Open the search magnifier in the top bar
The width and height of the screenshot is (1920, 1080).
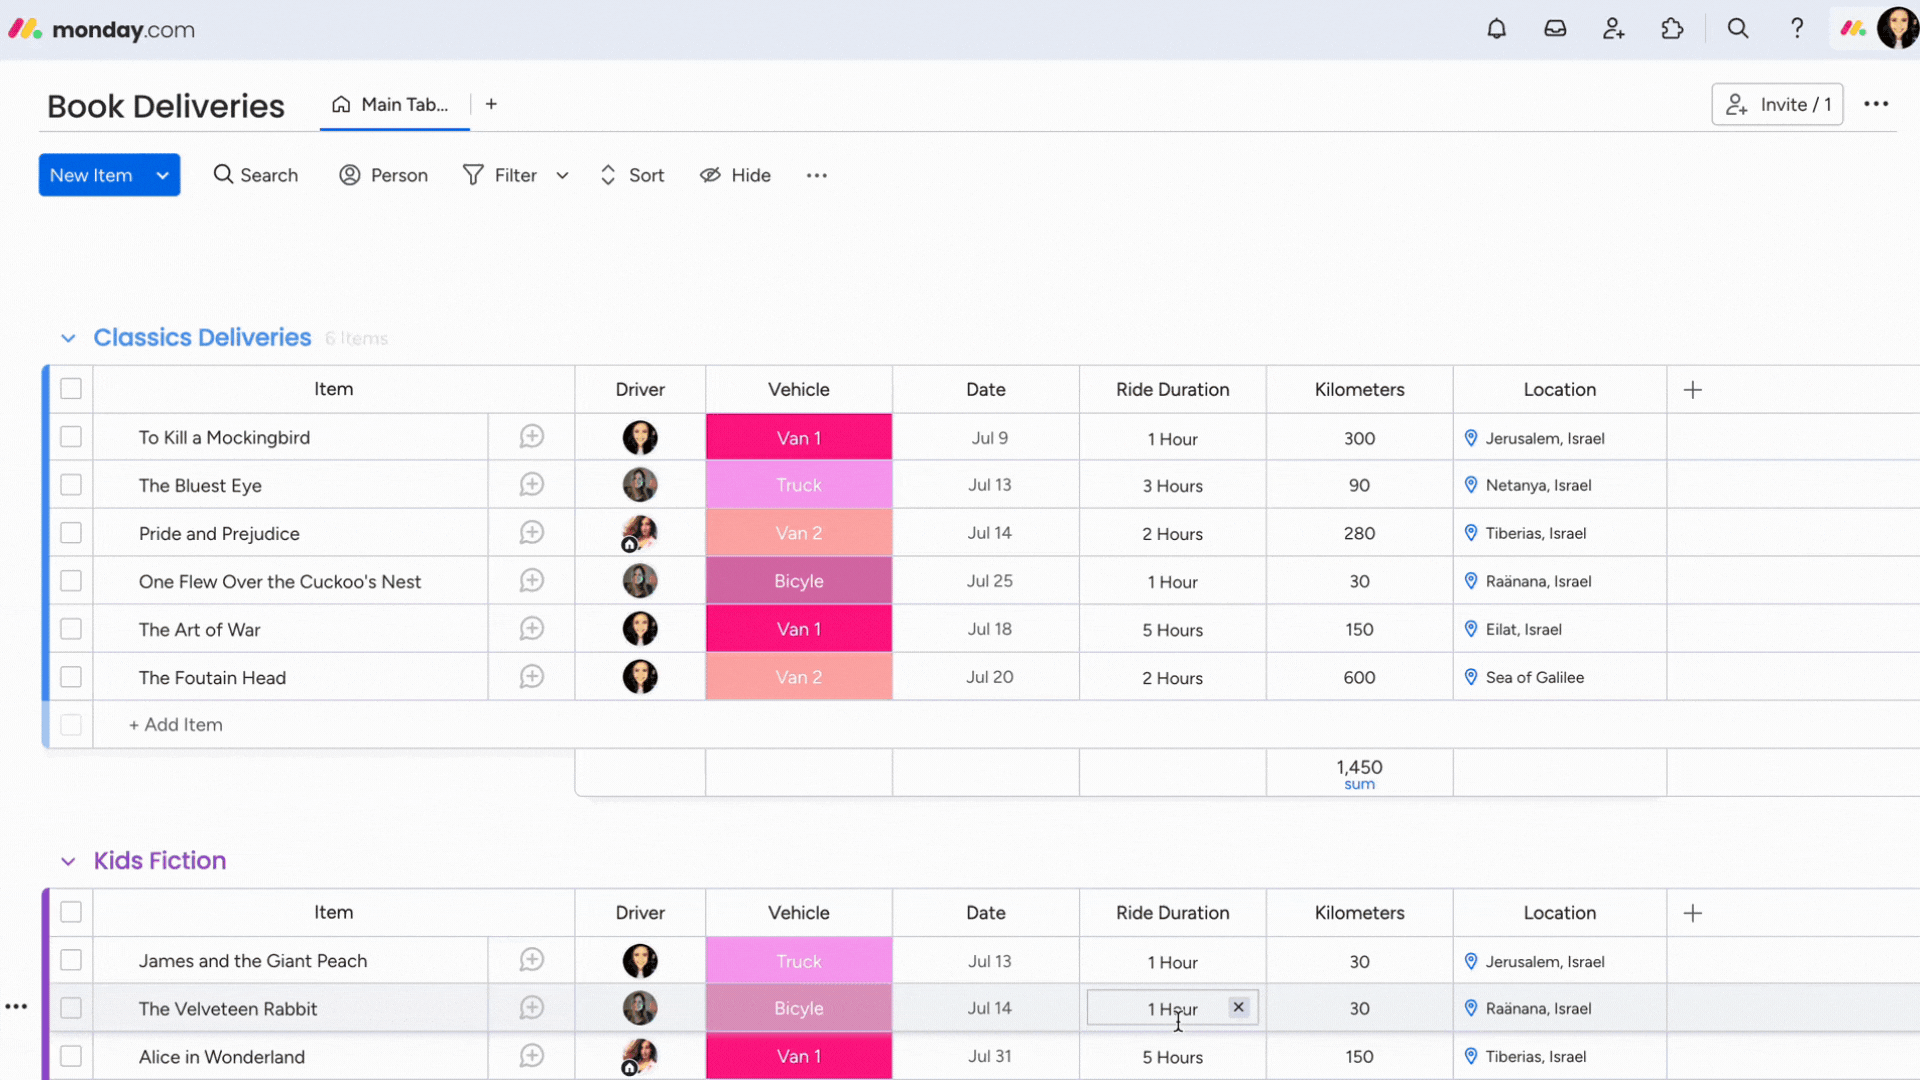click(x=1738, y=28)
